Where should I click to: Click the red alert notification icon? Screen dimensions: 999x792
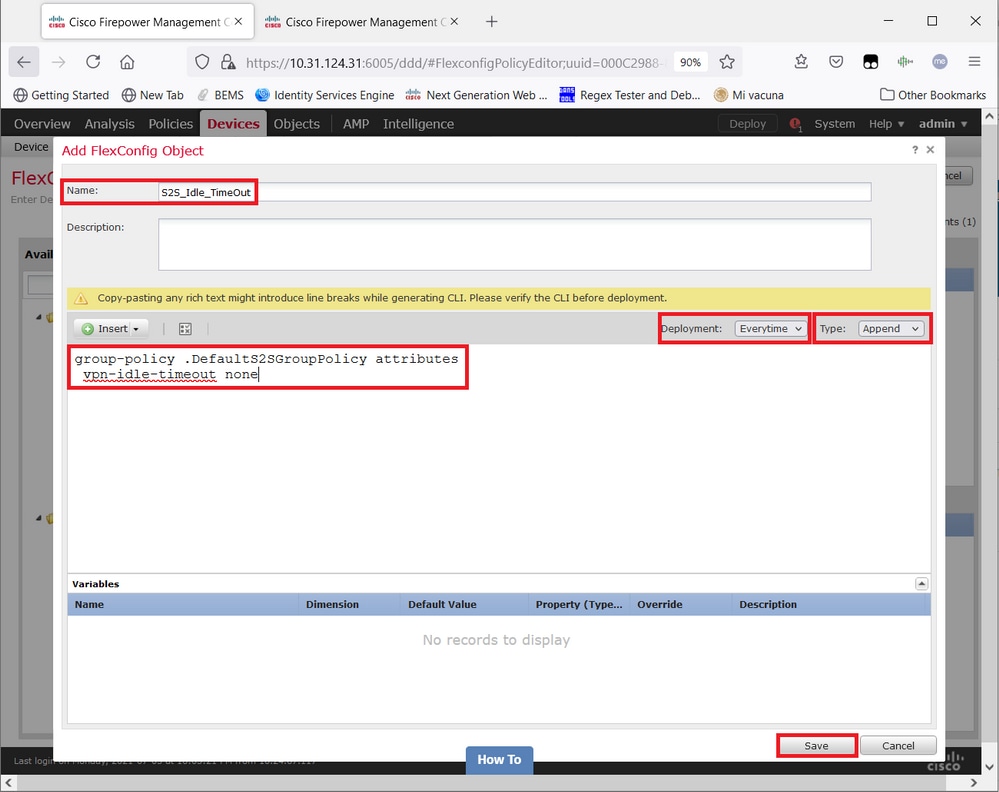point(795,124)
